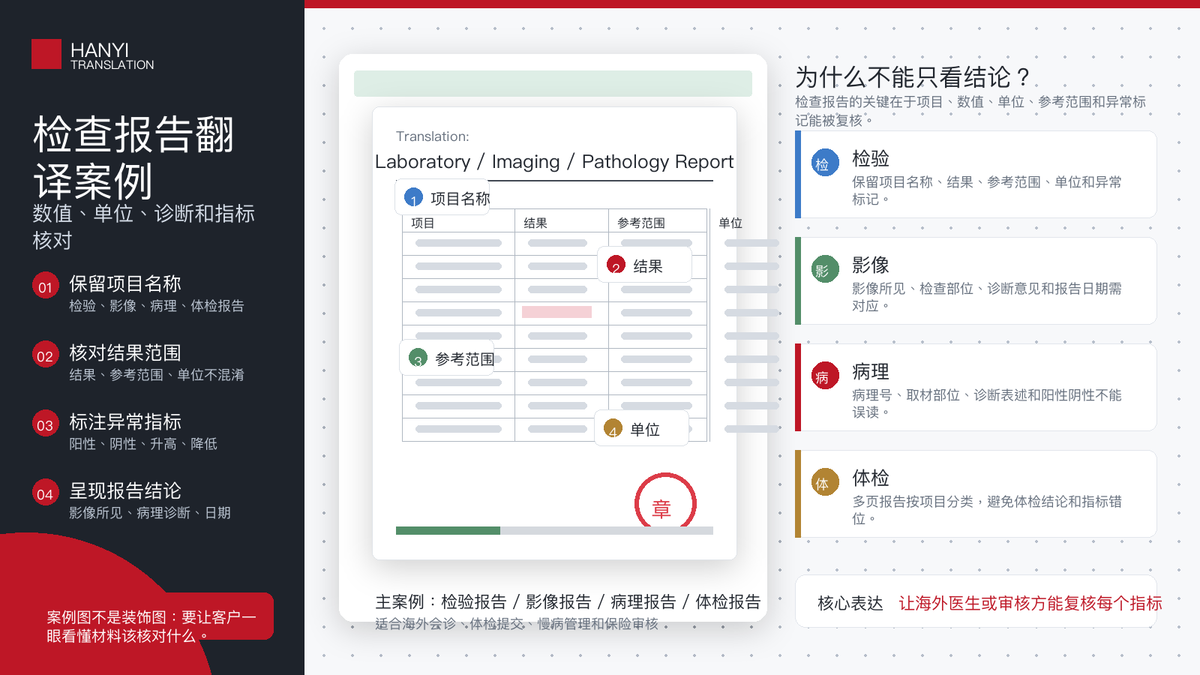Click the 病理号、取材部位 description

987,403
